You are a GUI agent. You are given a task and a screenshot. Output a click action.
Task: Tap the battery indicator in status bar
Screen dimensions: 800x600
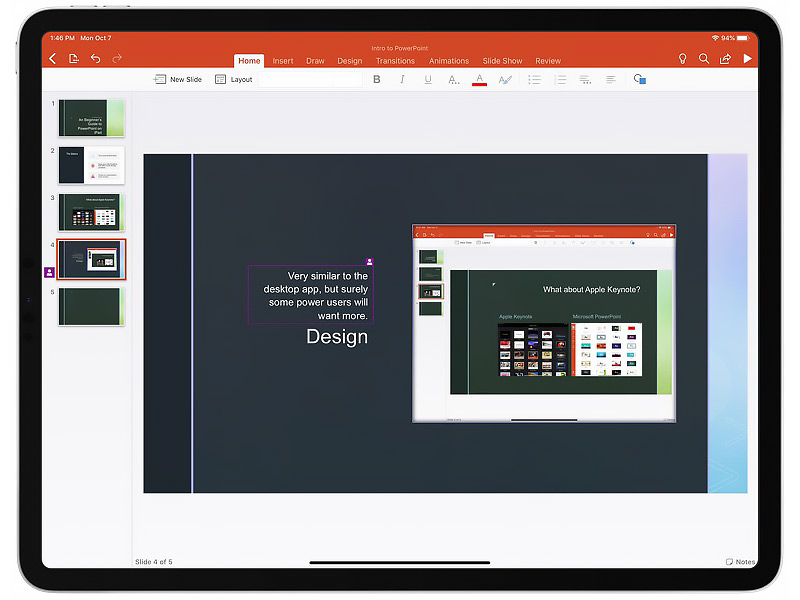pyautogui.click(x=743, y=38)
